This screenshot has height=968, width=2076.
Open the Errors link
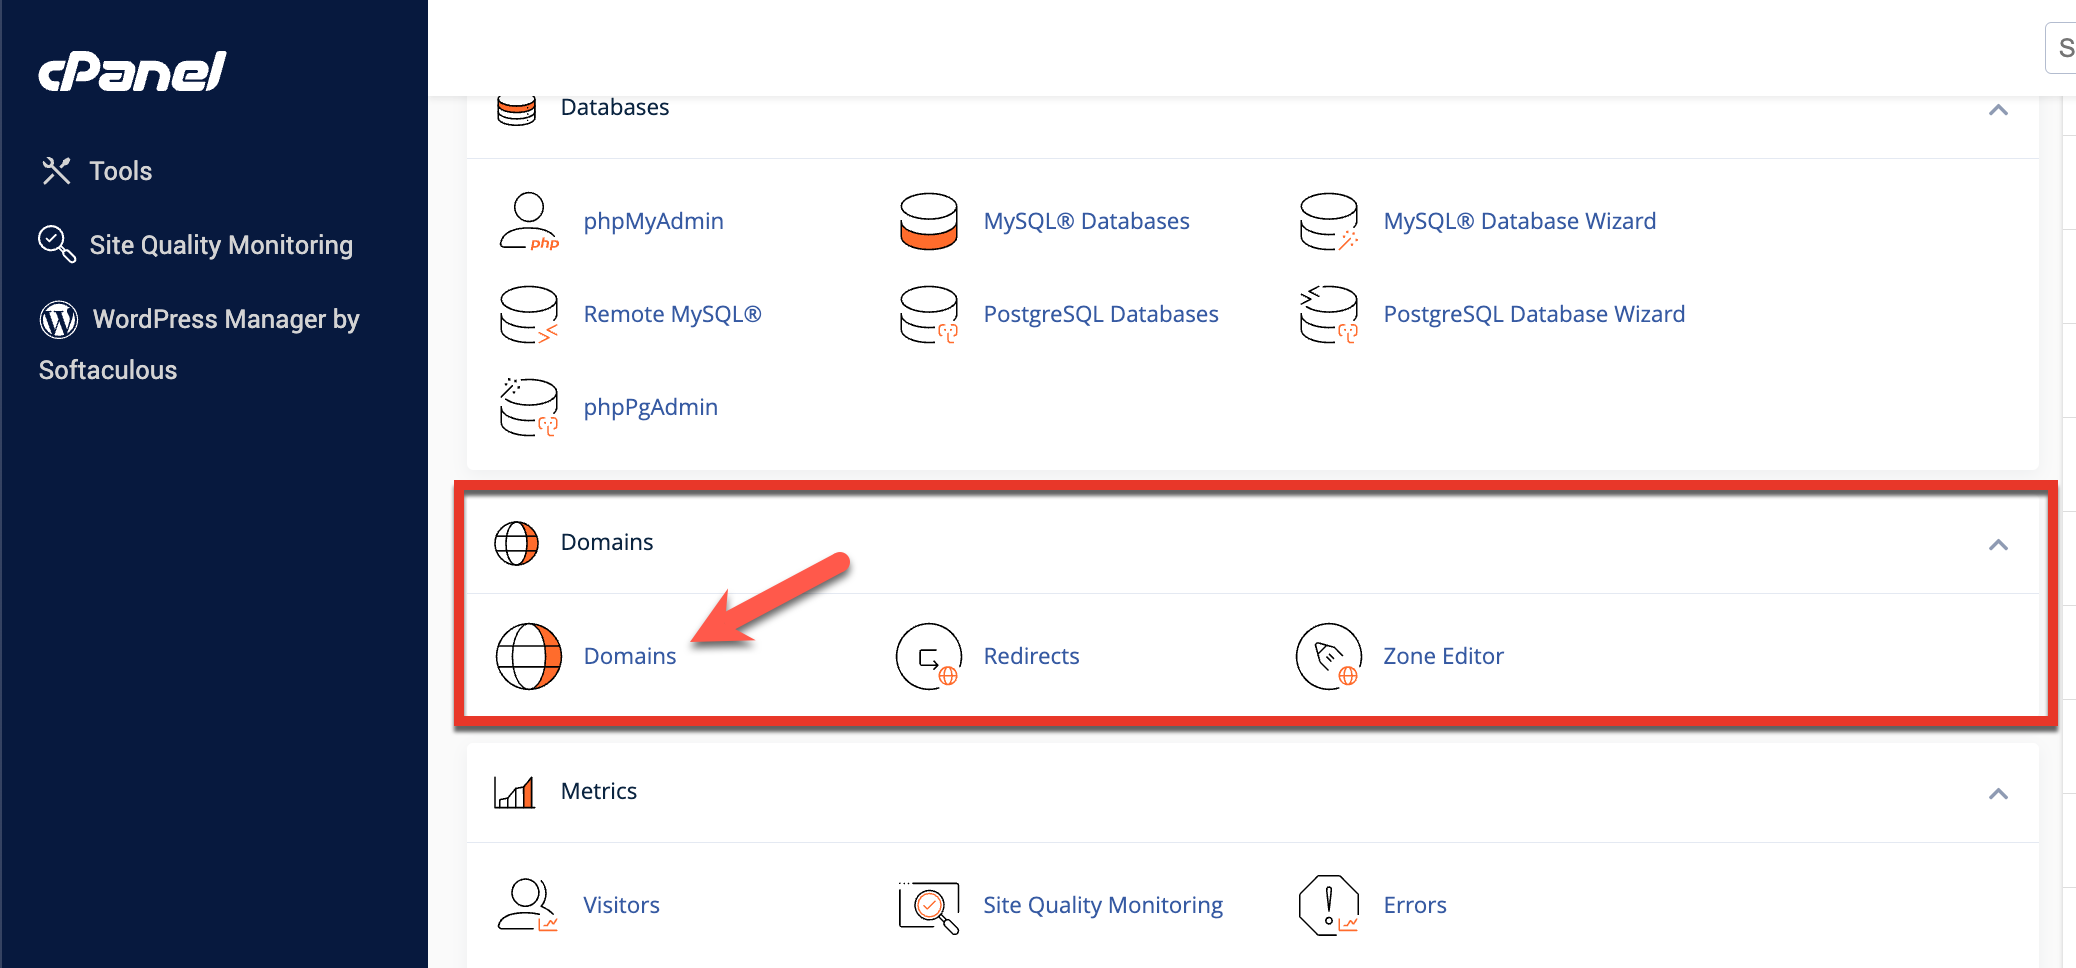[1415, 905]
